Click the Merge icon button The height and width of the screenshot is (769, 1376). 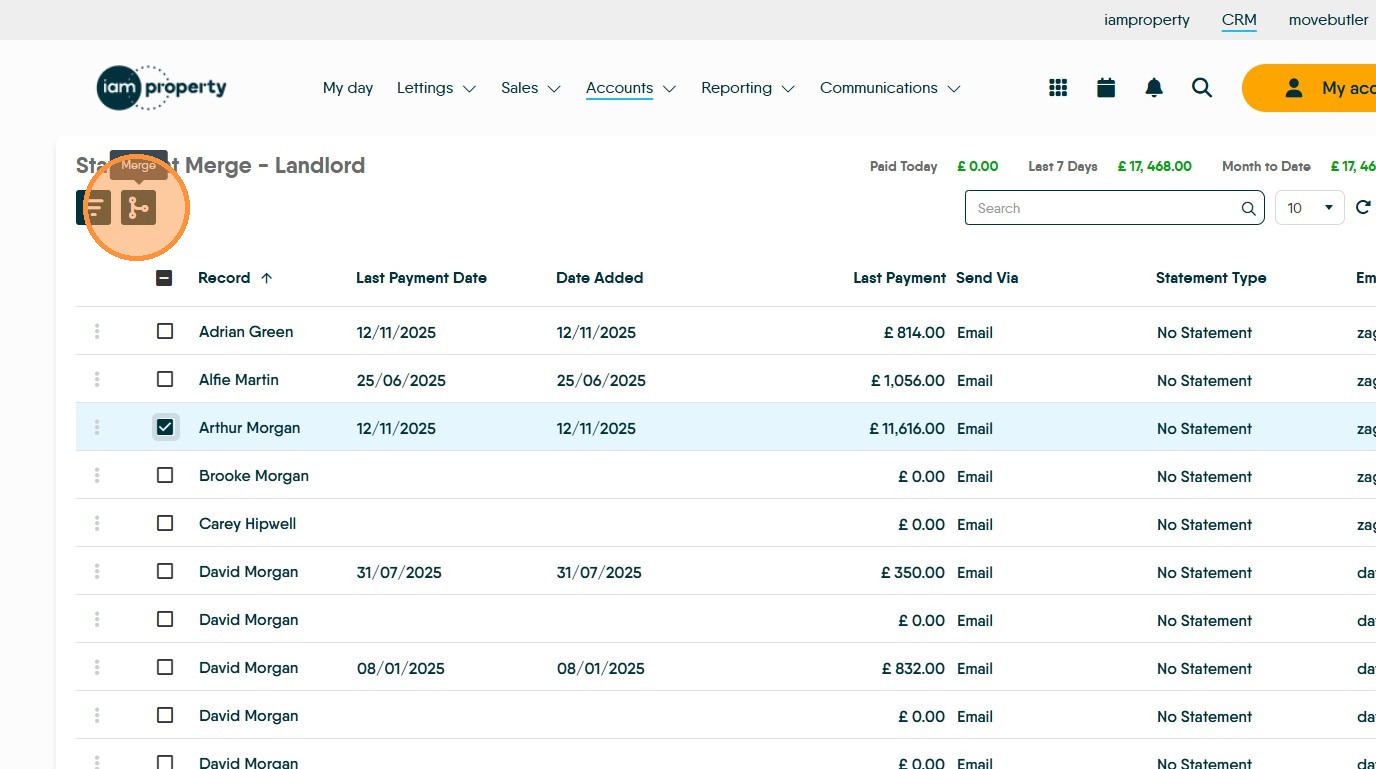[138, 208]
